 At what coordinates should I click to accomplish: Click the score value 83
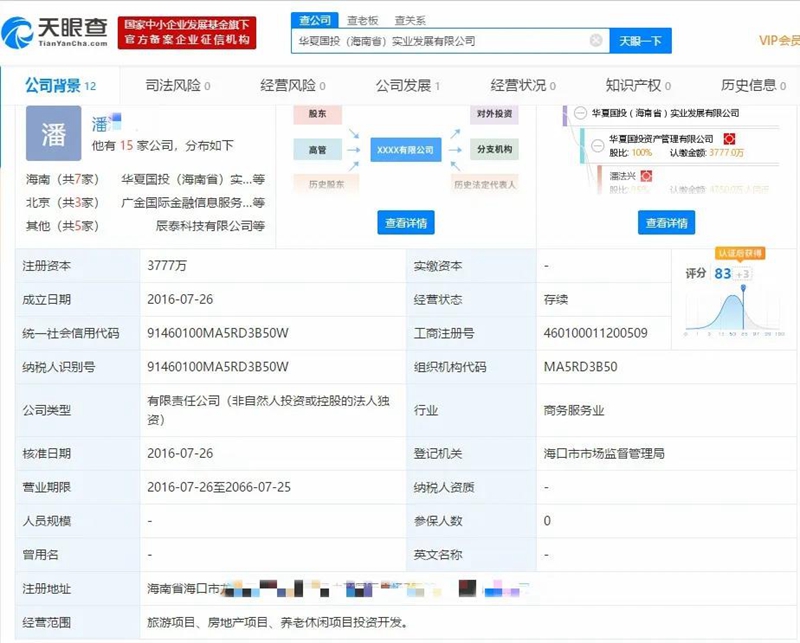tap(722, 274)
